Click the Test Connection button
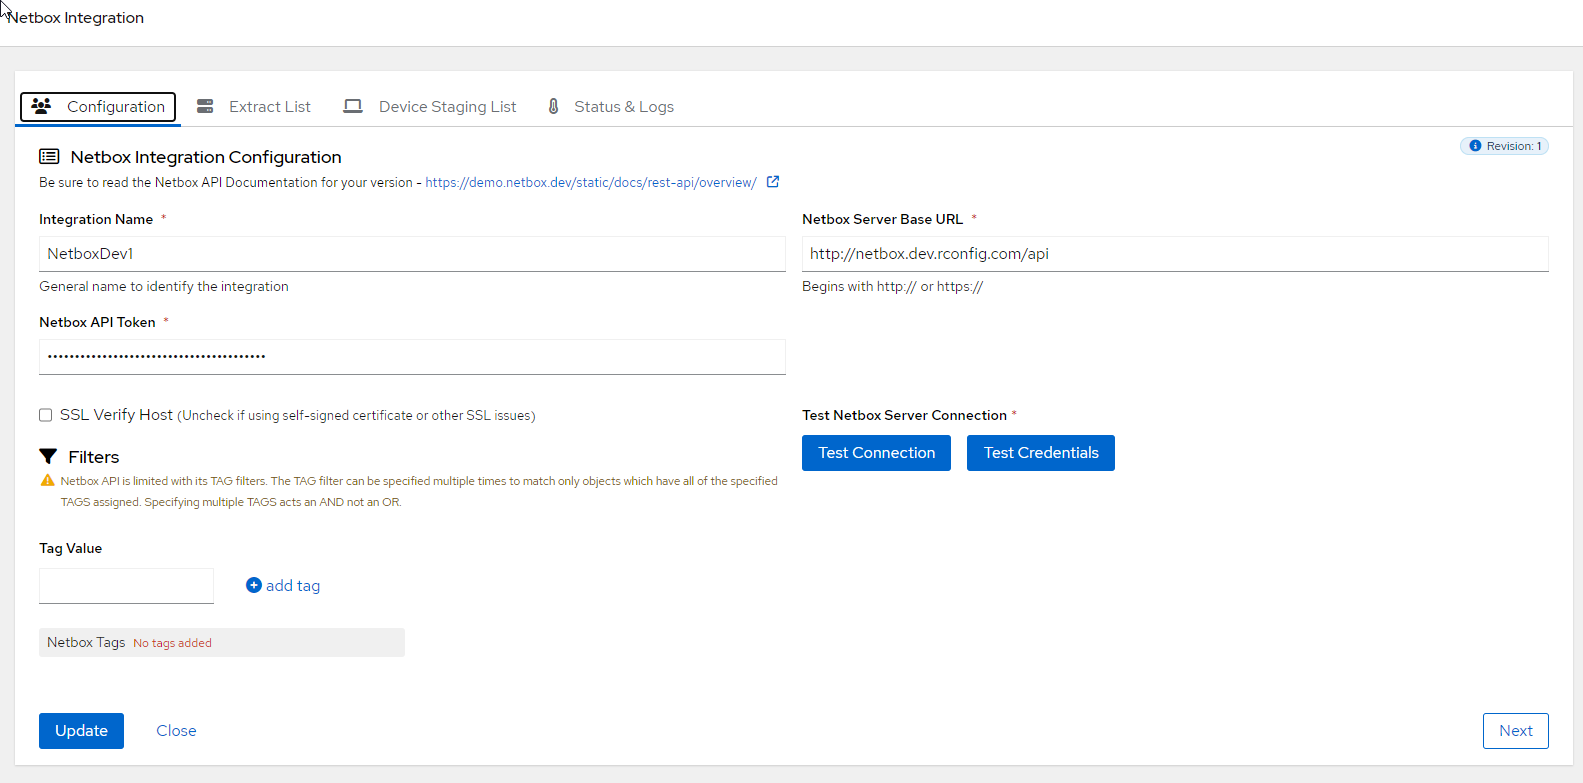Viewport: 1583px width, 783px height. click(876, 453)
